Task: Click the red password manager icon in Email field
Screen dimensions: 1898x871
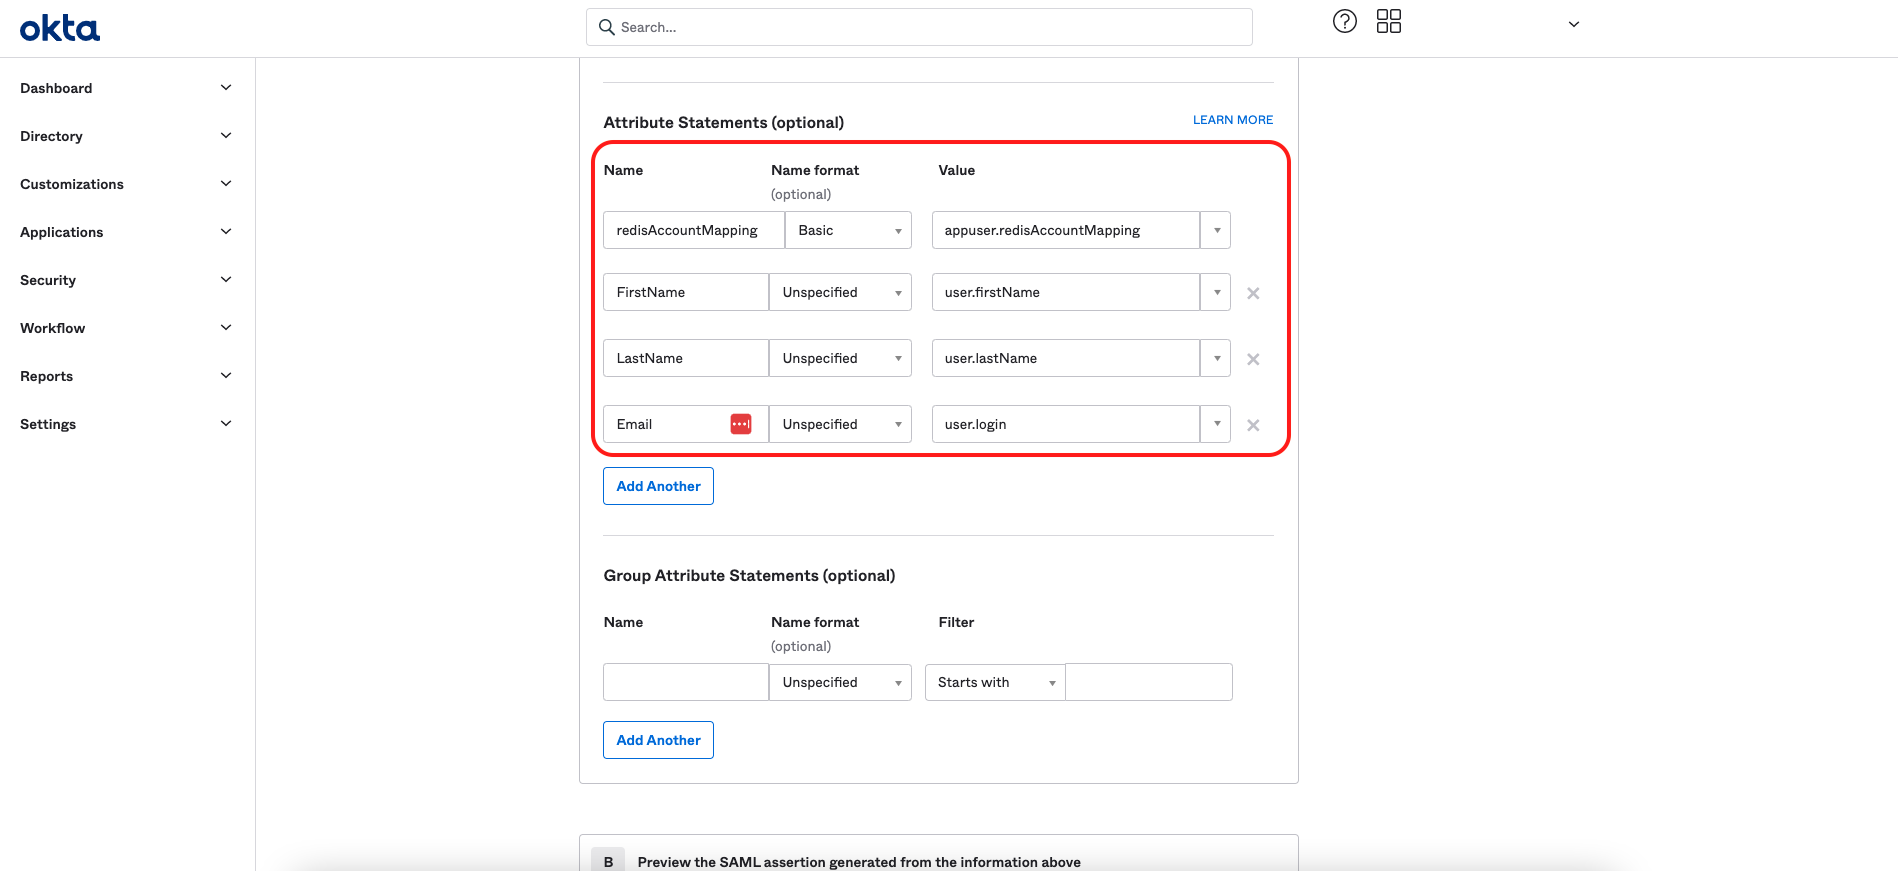Action: point(740,424)
